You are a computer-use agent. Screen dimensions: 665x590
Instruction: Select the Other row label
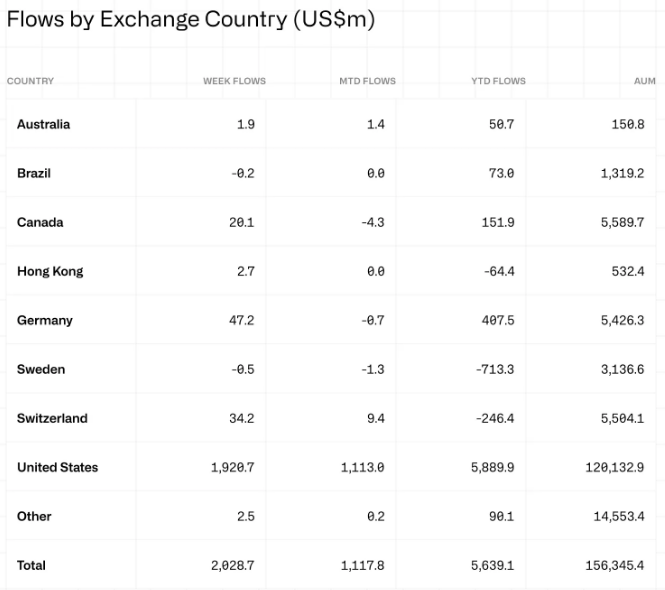(x=34, y=516)
